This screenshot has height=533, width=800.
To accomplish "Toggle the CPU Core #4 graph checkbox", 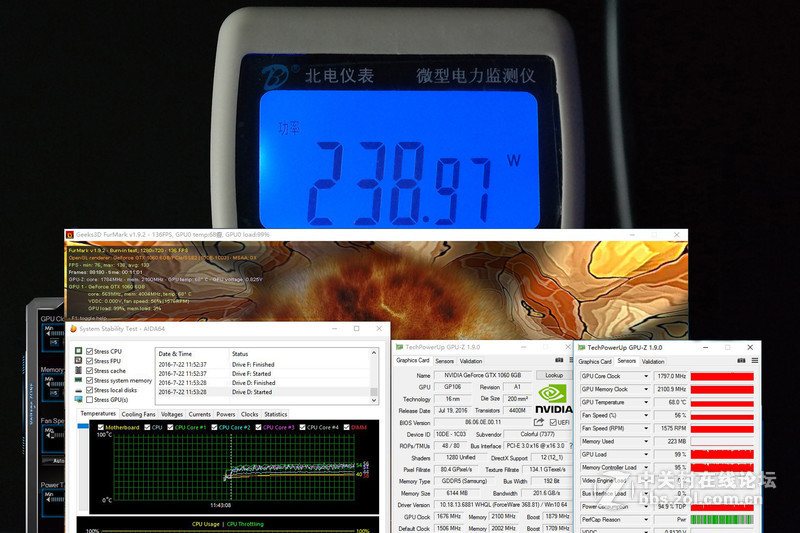I will pos(303,427).
